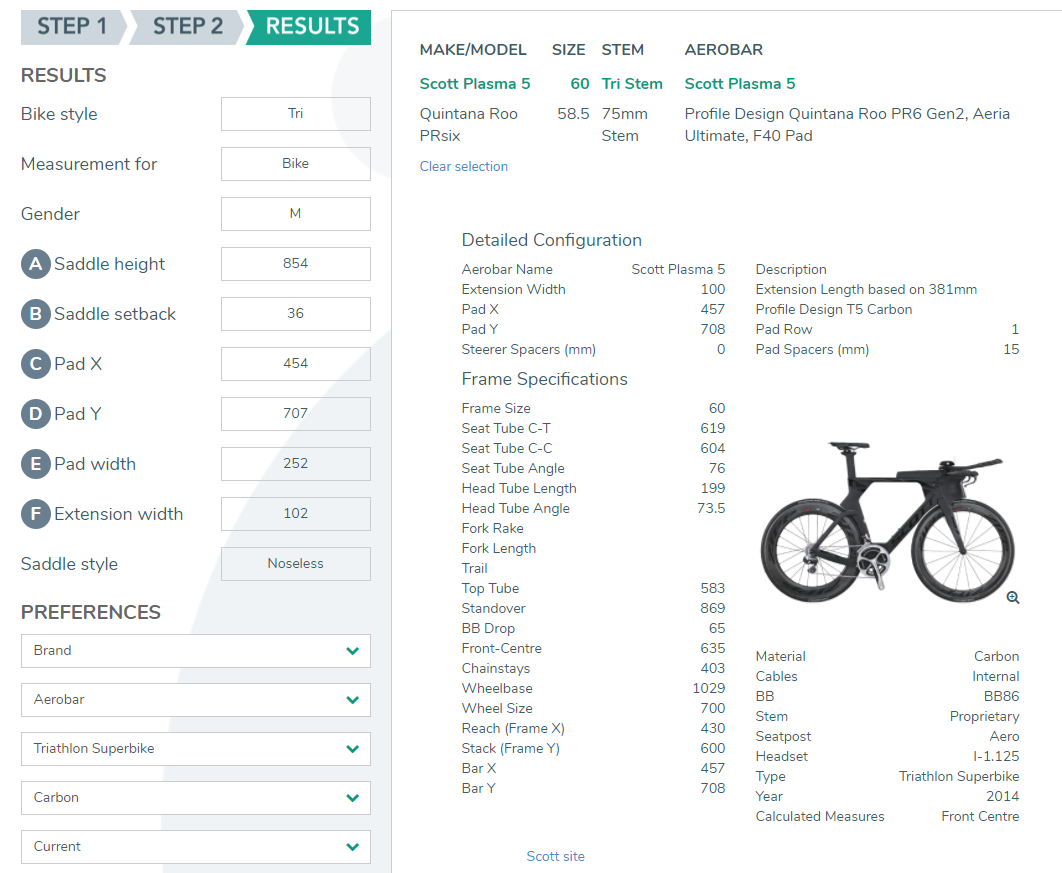Click the SIZE column header

pyautogui.click(x=568, y=50)
